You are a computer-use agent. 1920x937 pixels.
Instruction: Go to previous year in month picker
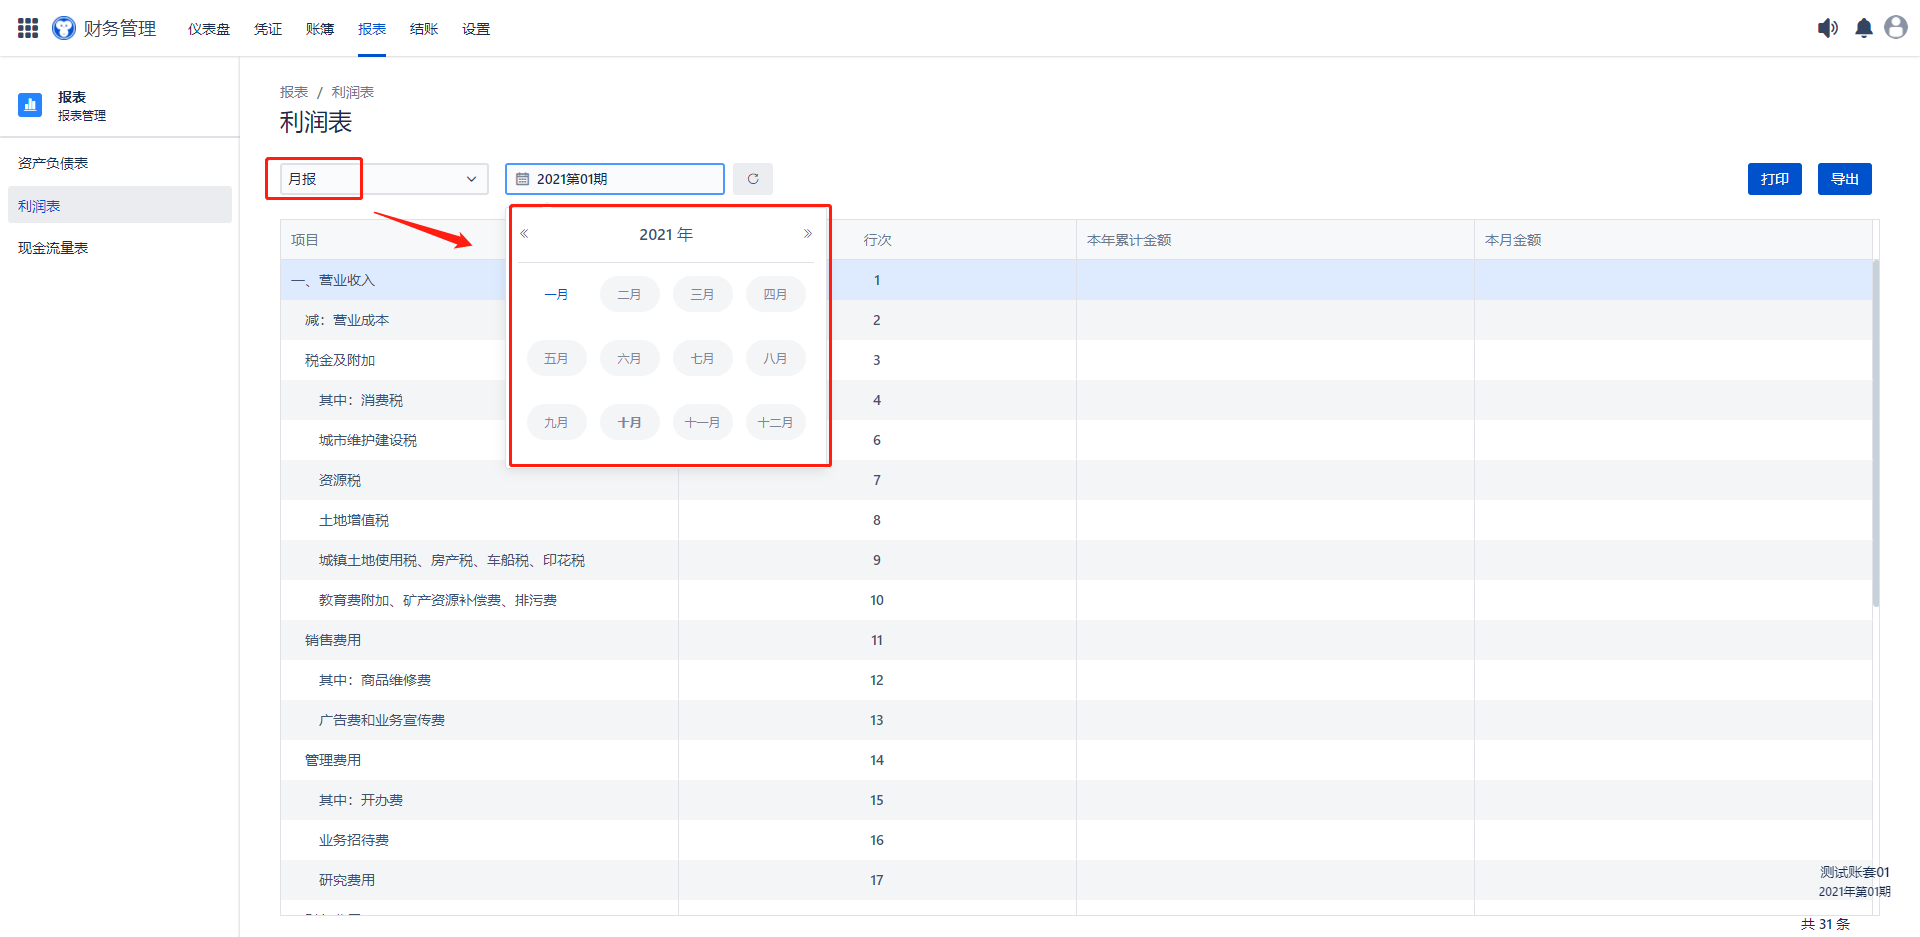[524, 234]
